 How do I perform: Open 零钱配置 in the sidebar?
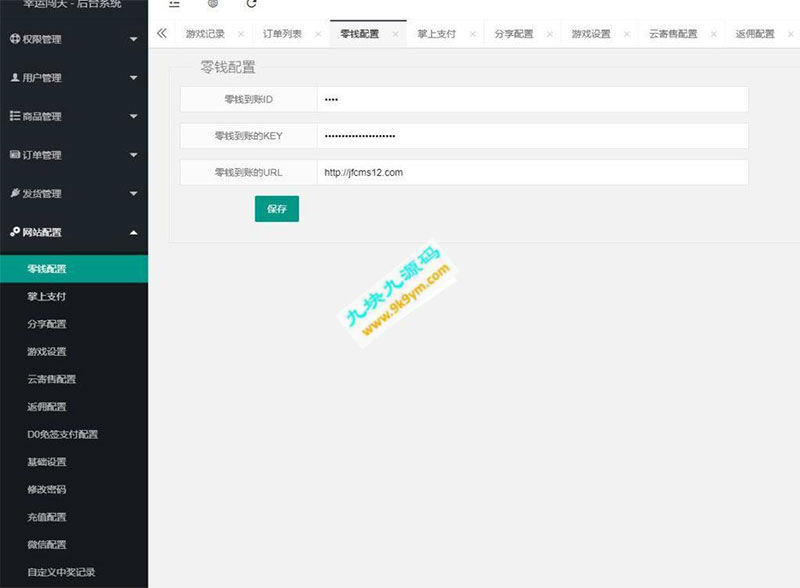click(x=74, y=268)
